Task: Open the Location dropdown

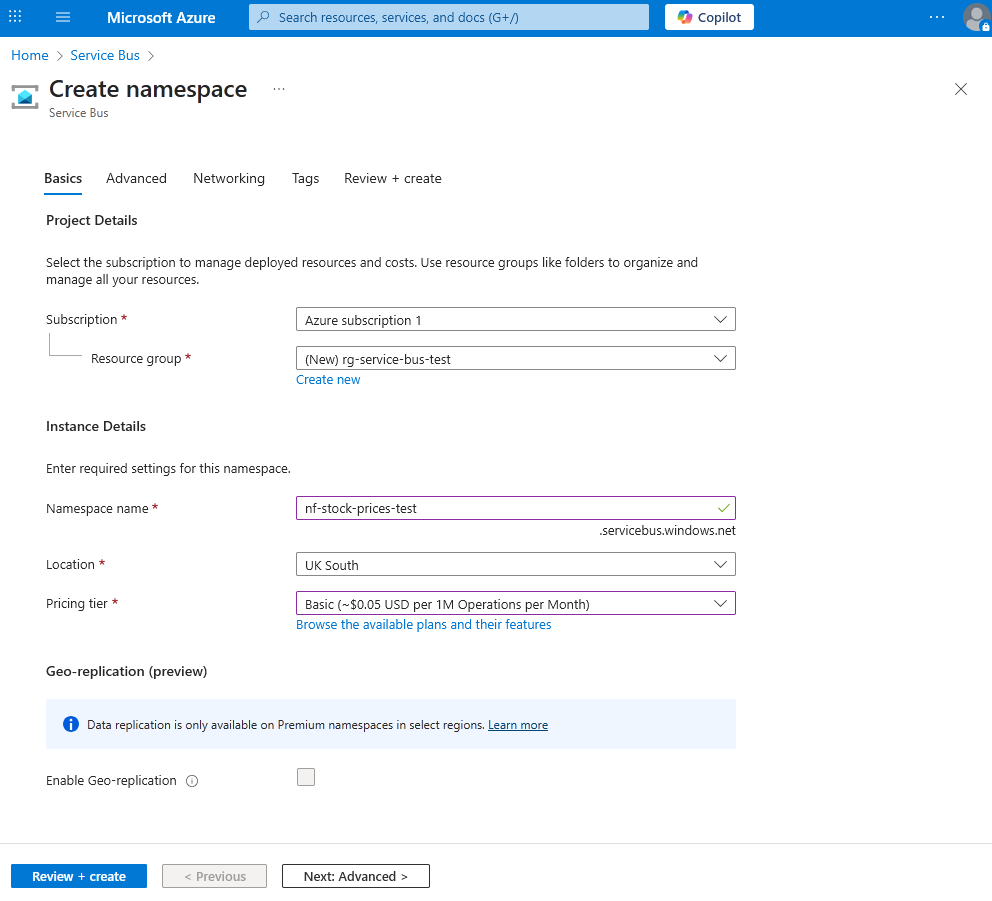Action: 515,565
